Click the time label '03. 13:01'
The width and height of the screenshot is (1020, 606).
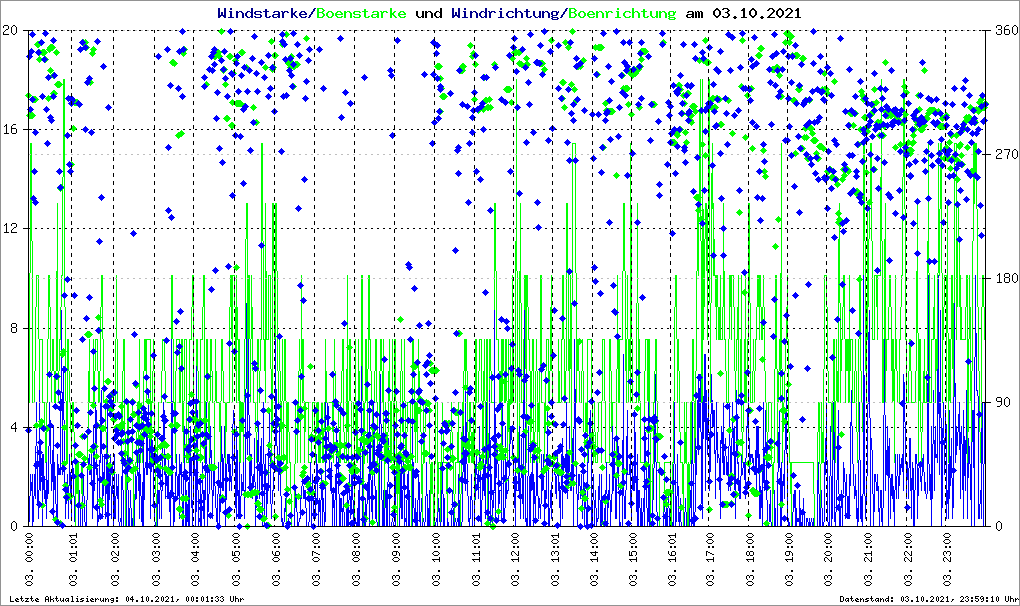[x=556, y=560]
